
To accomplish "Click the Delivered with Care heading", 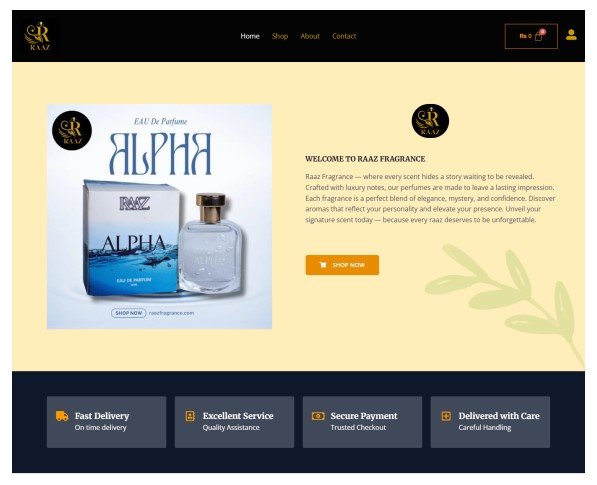I will tap(499, 416).
